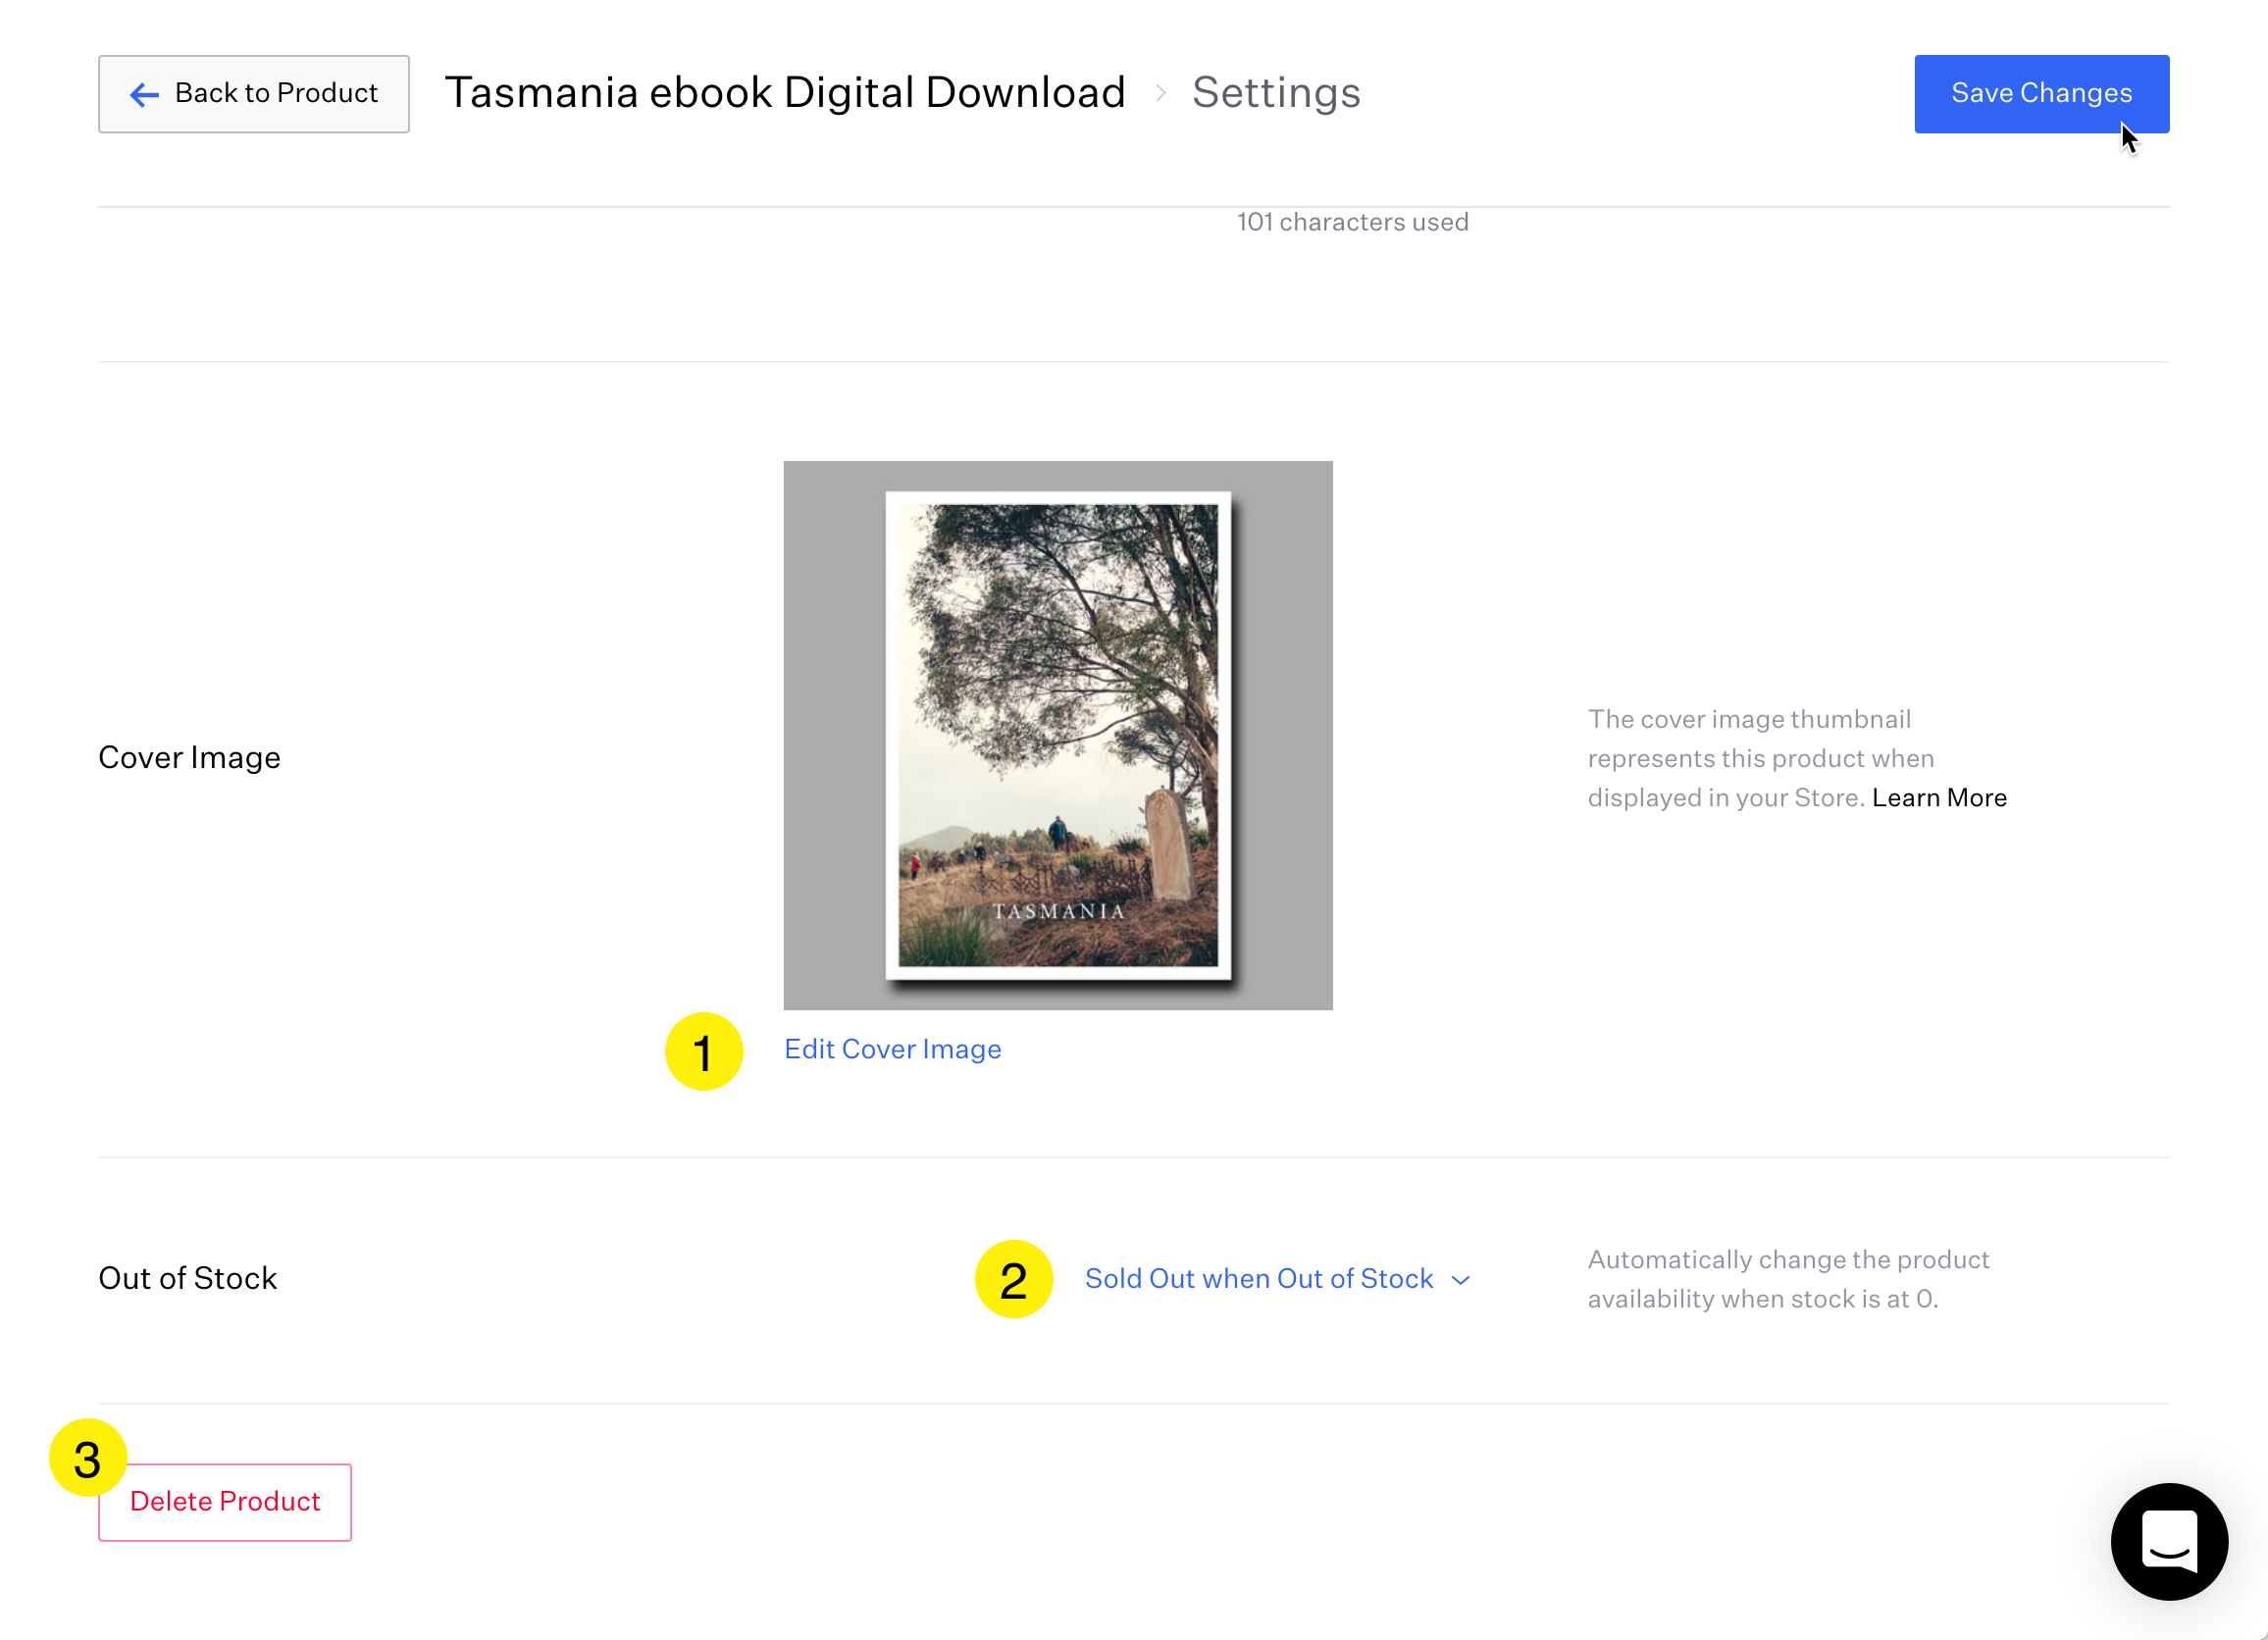The width and height of the screenshot is (2268, 1640).
Task: Click the Cover Image section label
Action: 189,758
